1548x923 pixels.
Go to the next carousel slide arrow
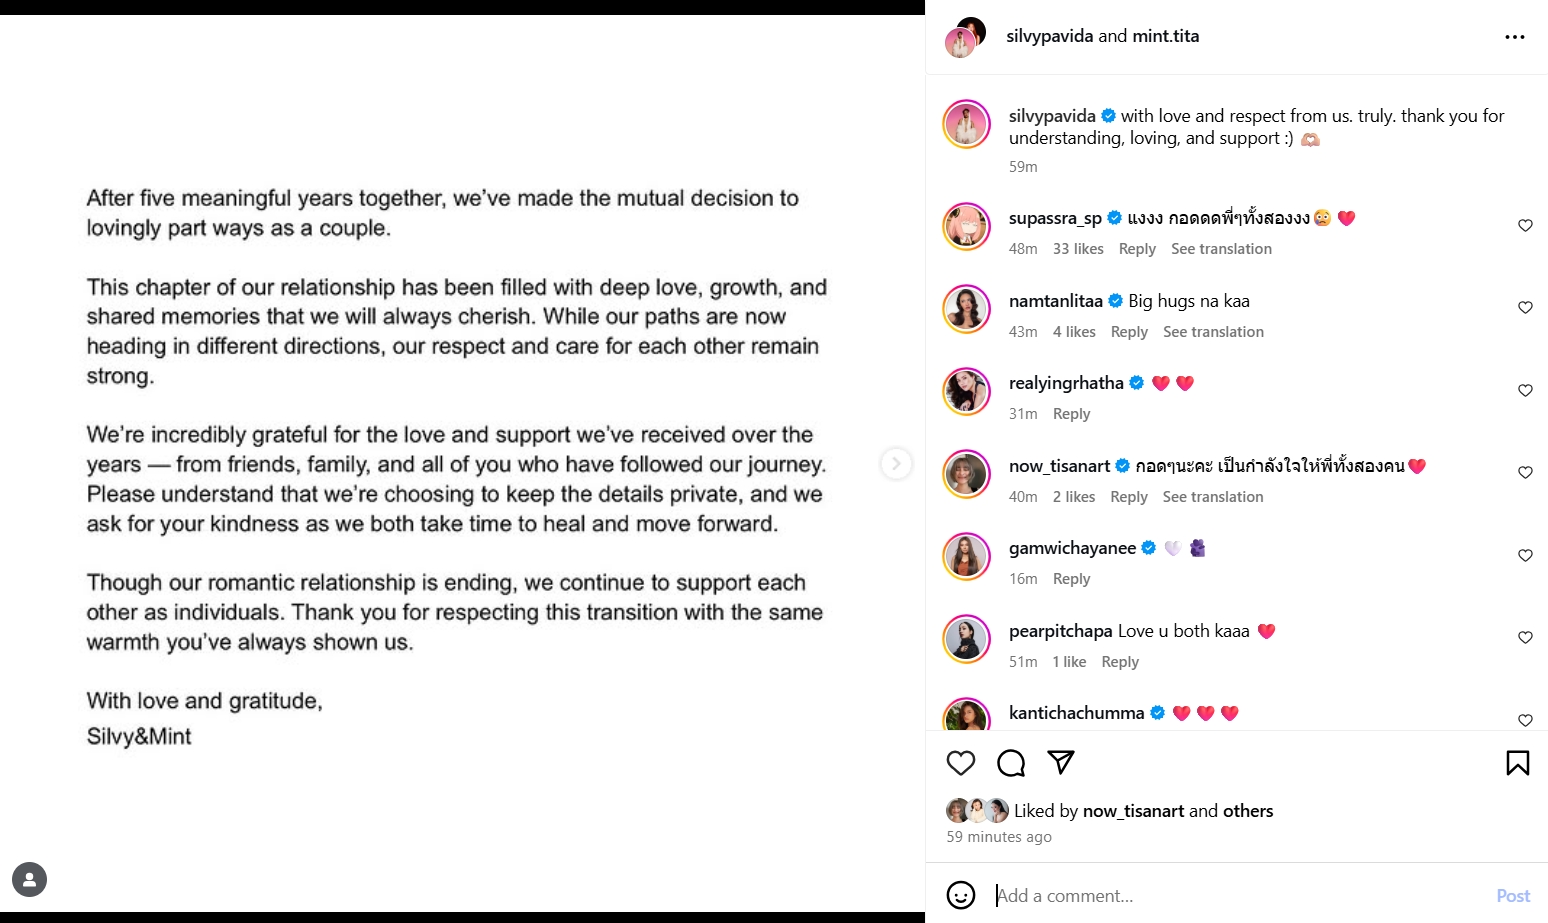coord(896,463)
